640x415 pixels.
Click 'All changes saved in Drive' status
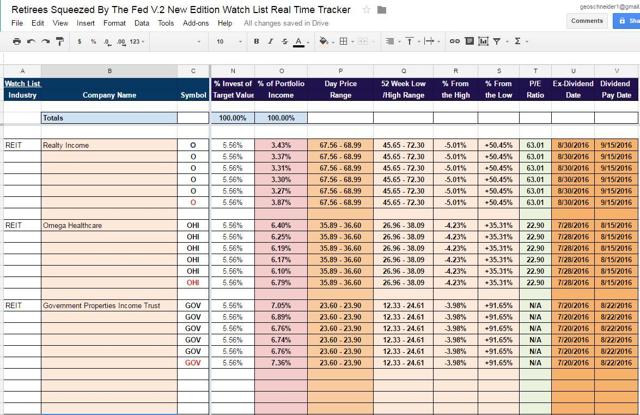[x=286, y=23]
